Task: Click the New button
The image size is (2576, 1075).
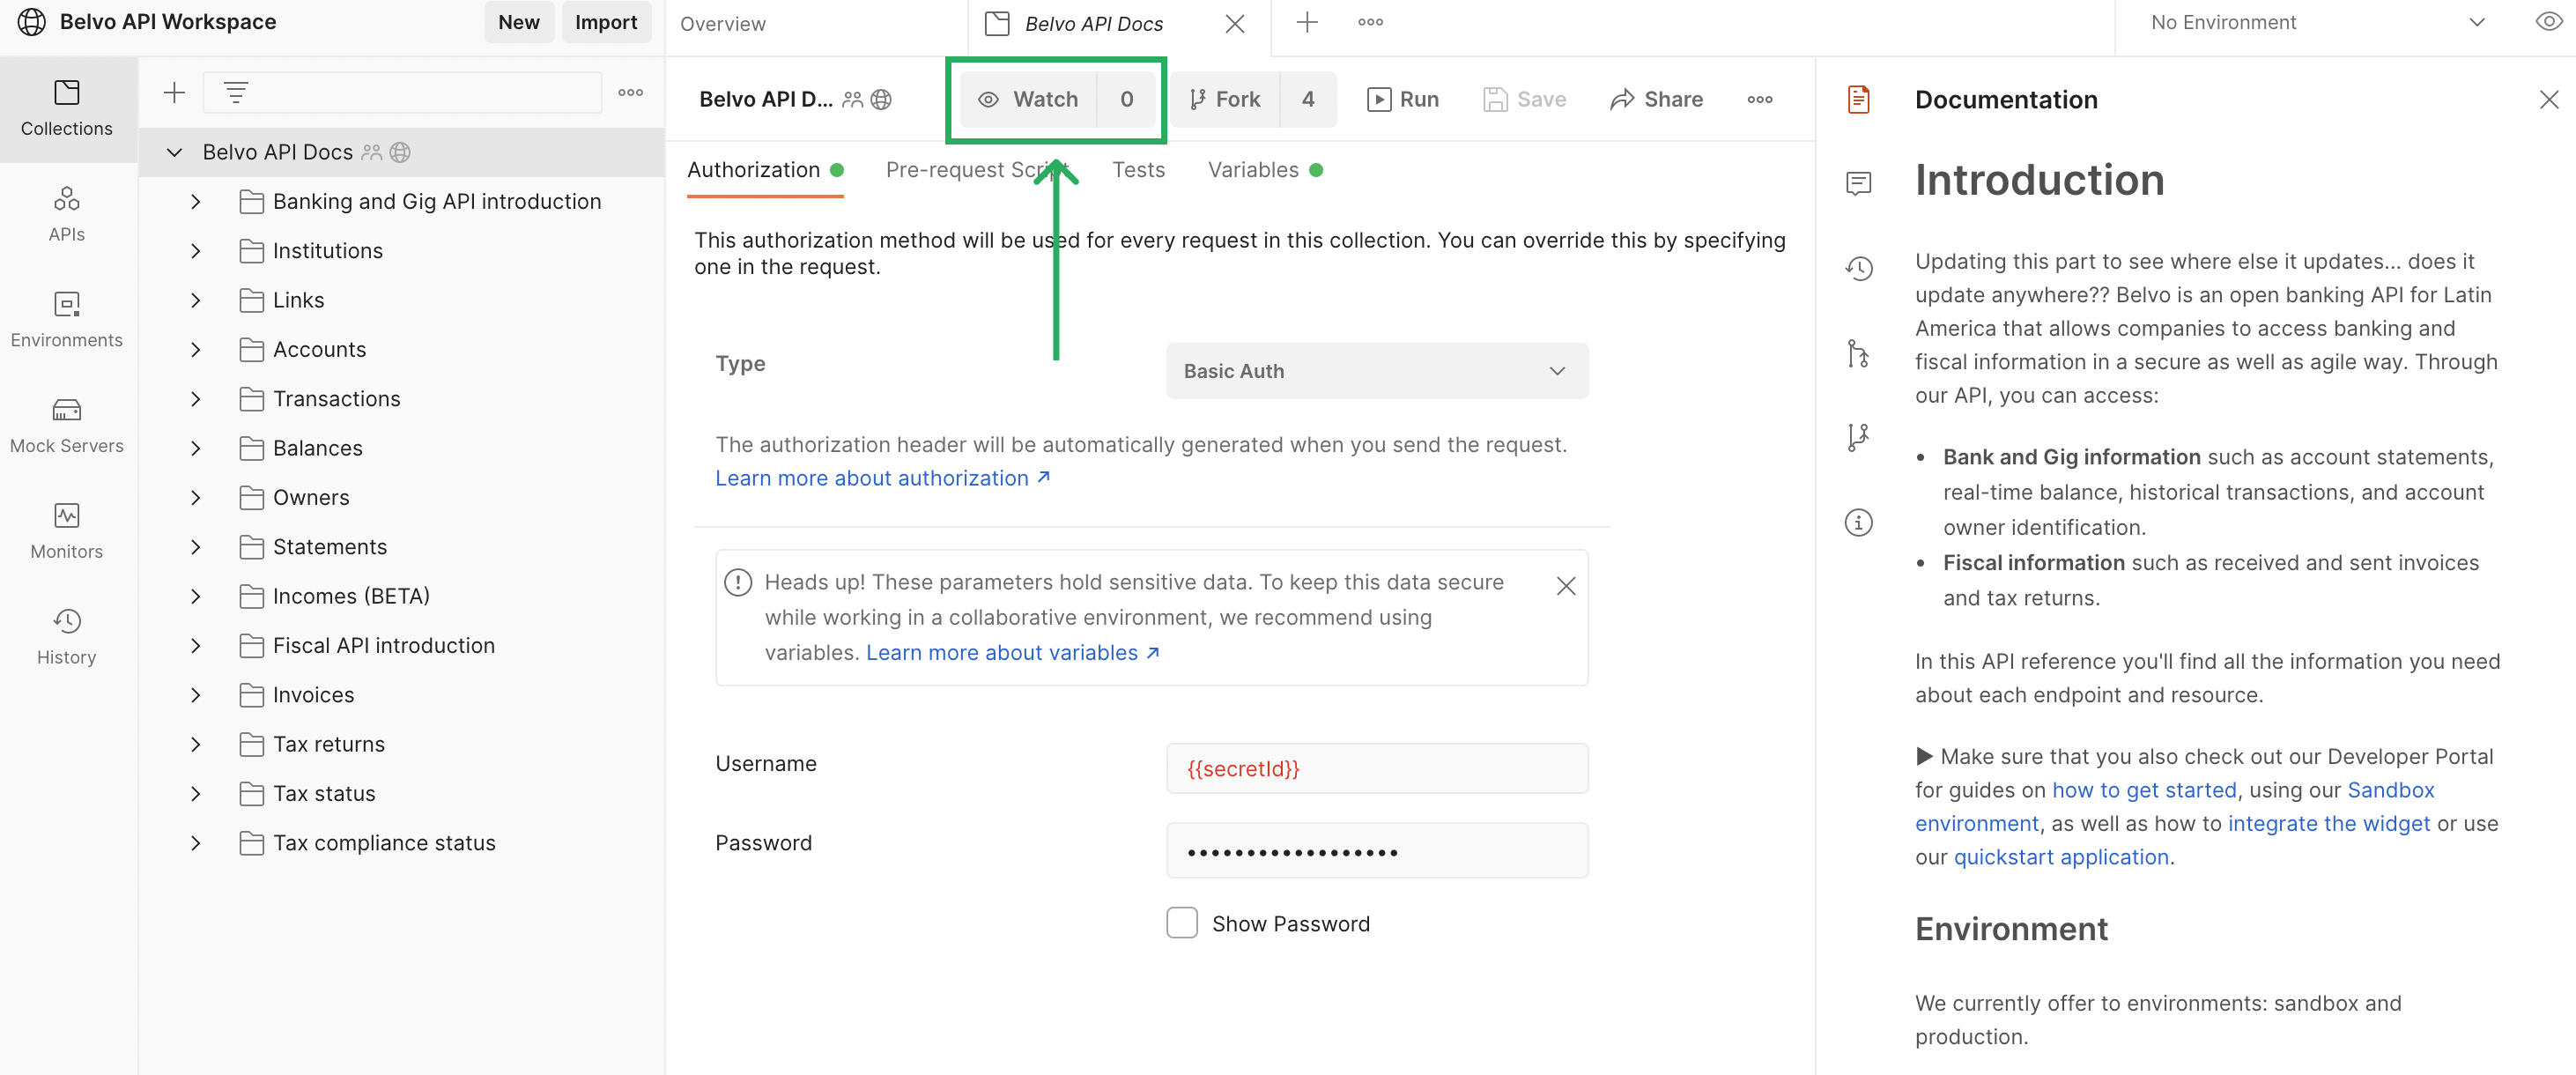Action: [x=518, y=22]
